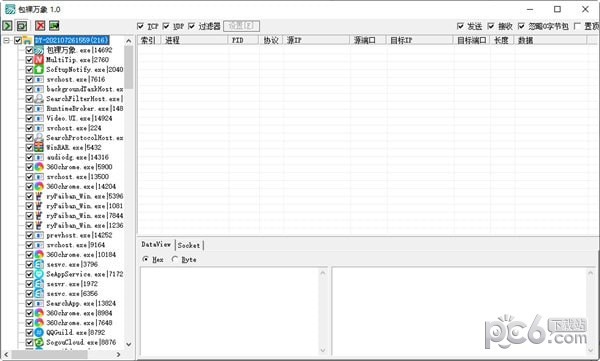600x361 pixels.
Task: Switch to the Socket tab
Action: pos(189,245)
